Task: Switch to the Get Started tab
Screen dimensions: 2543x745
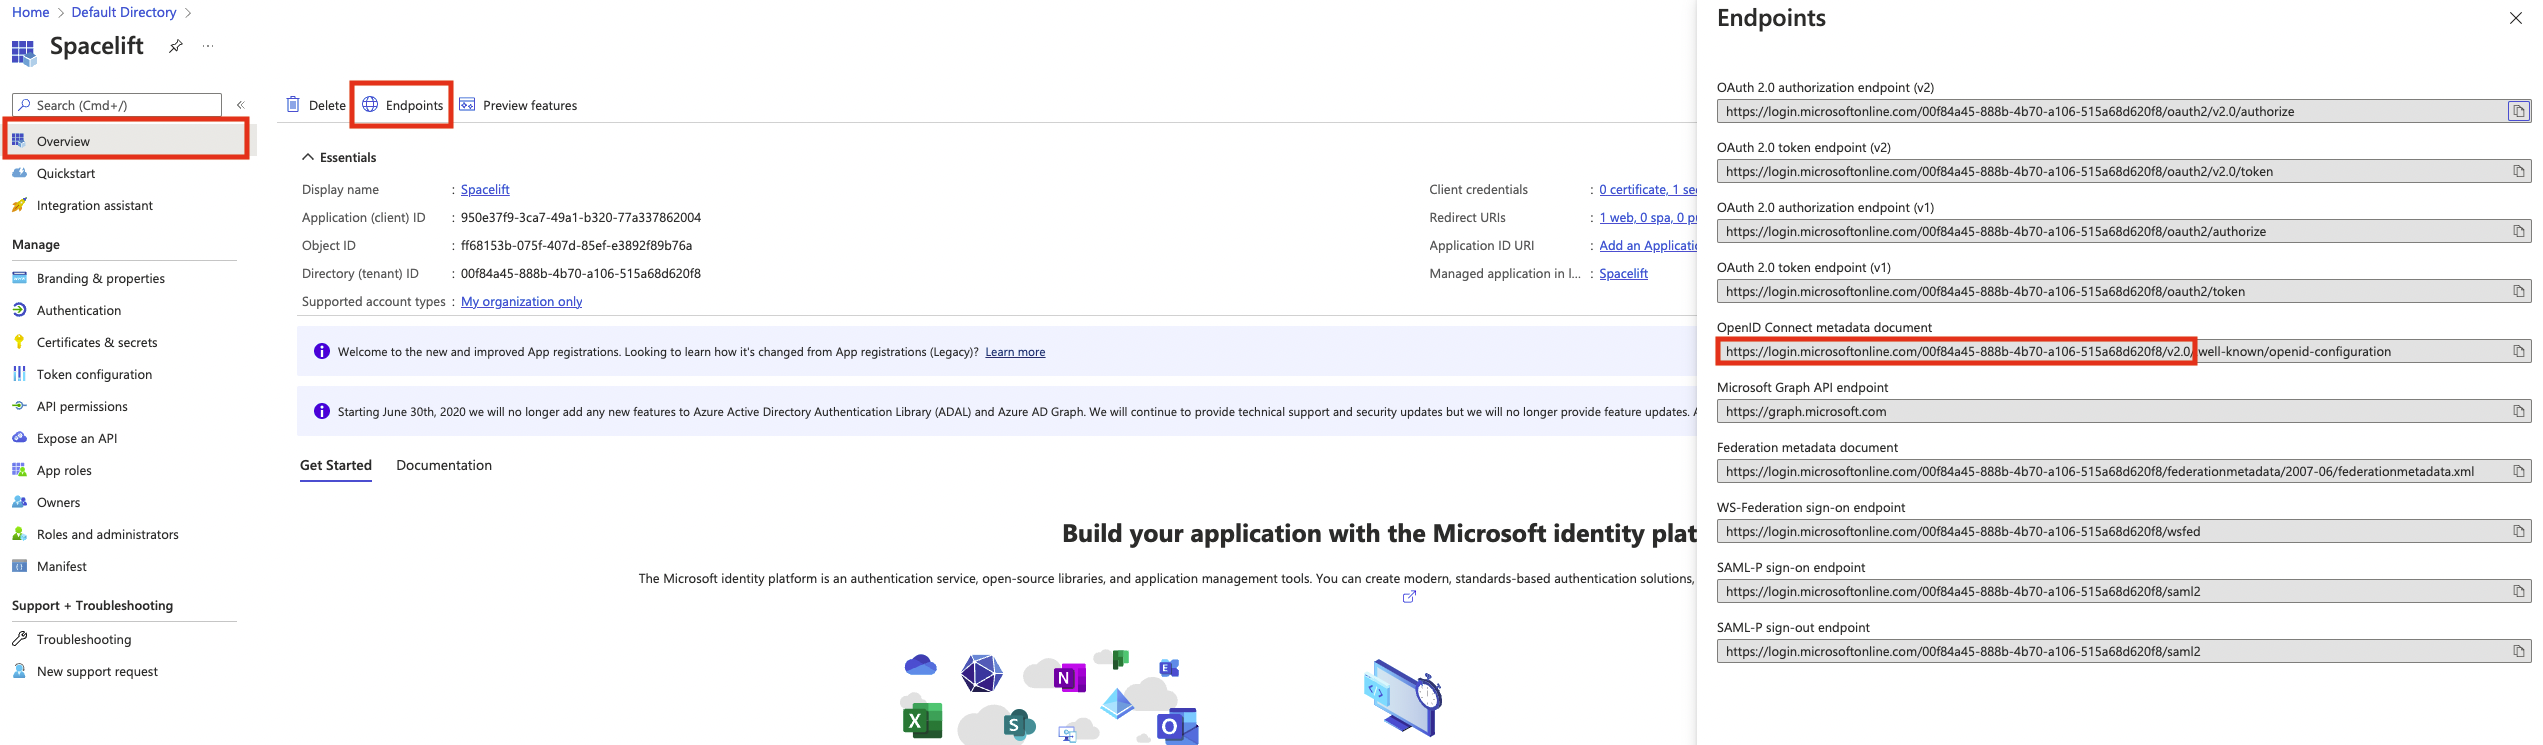Action: pyautogui.click(x=336, y=465)
